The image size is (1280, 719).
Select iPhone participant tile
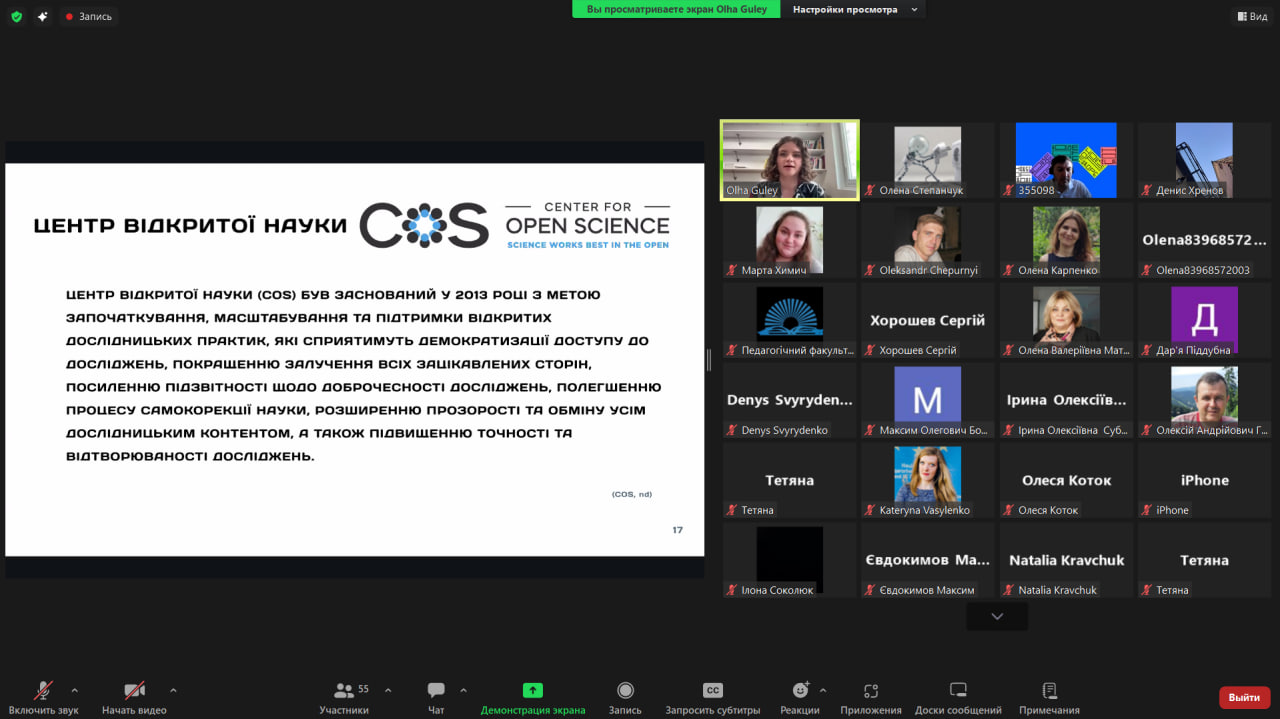[x=1204, y=480]
